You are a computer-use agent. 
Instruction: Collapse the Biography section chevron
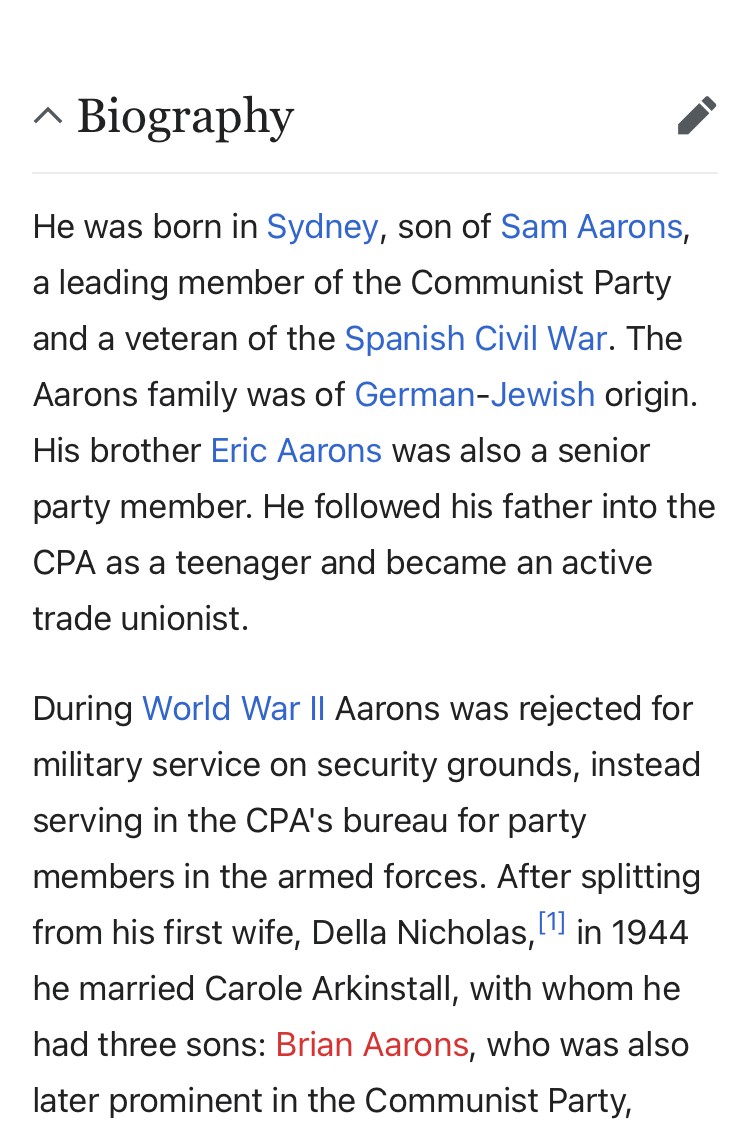(x=48, y=116)
